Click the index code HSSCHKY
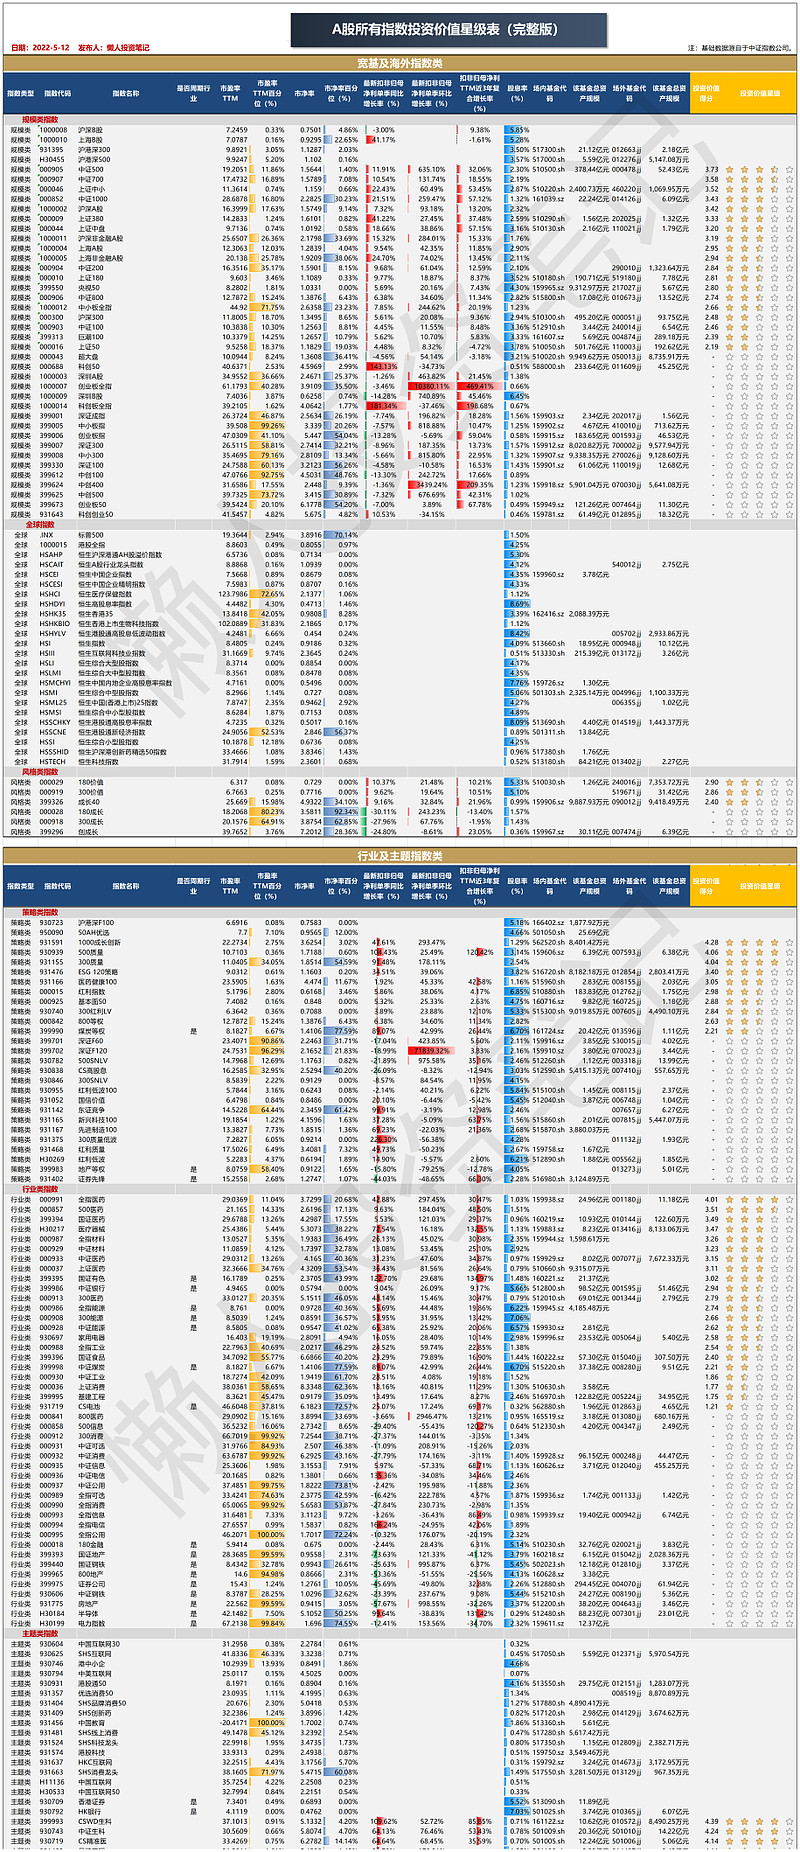Image resolution: width=800 pixels, height=1852 pixels. point(55,722)
